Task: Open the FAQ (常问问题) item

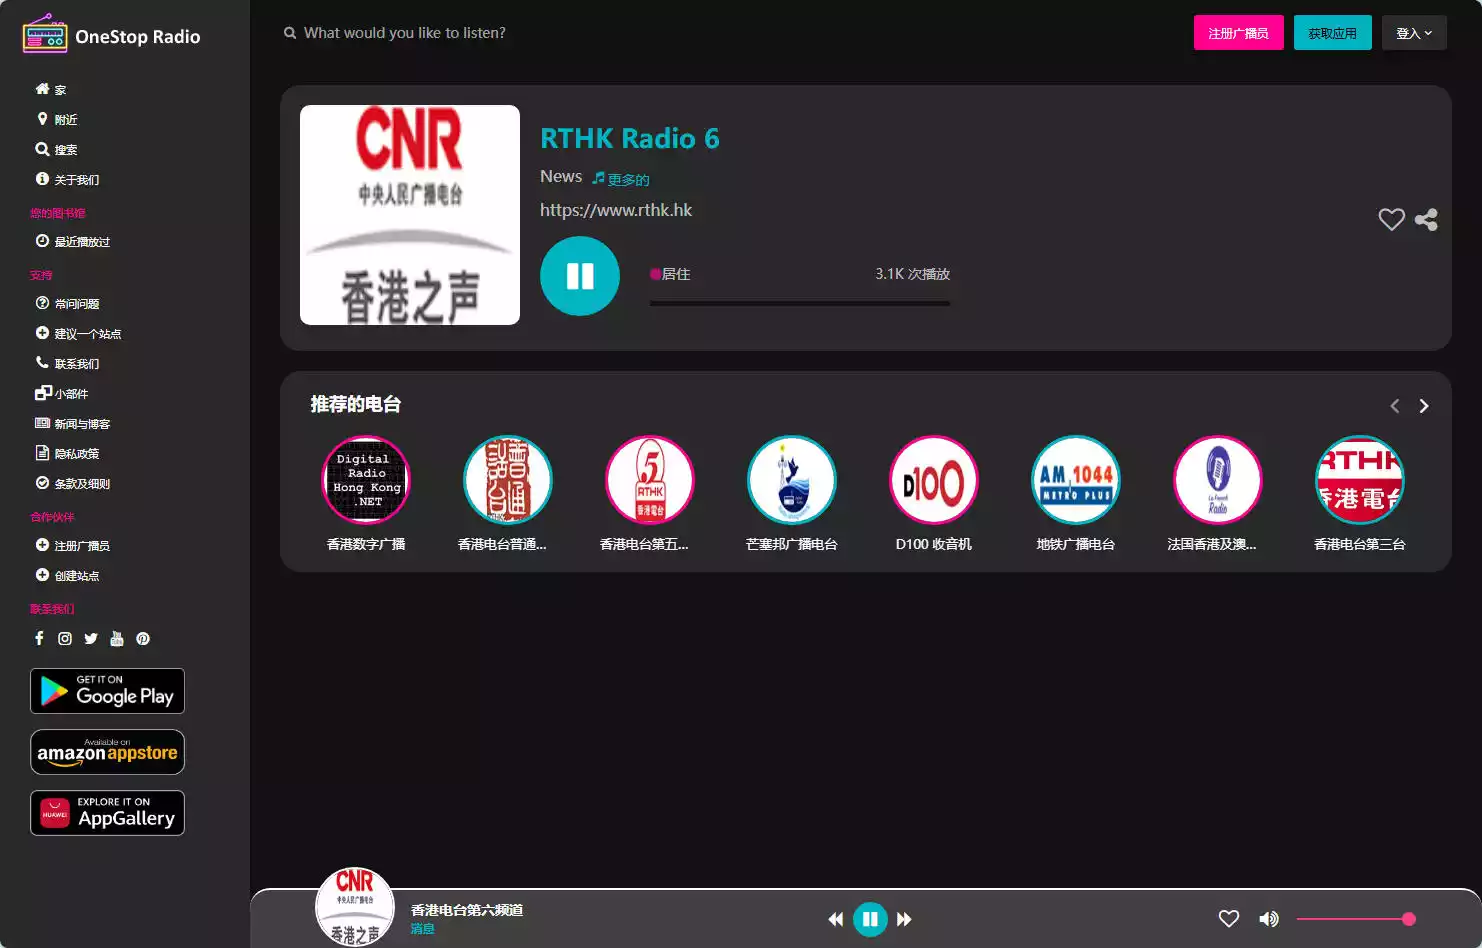Action: tap(67, 303)
